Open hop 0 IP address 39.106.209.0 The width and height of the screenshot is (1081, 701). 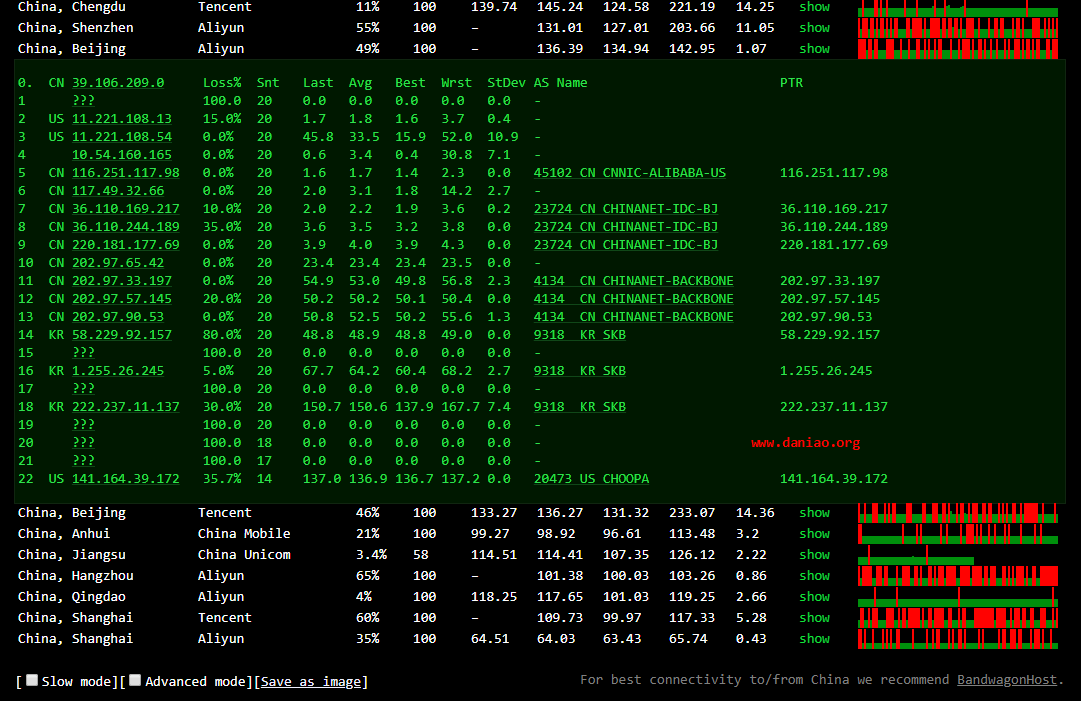point(118,83)
